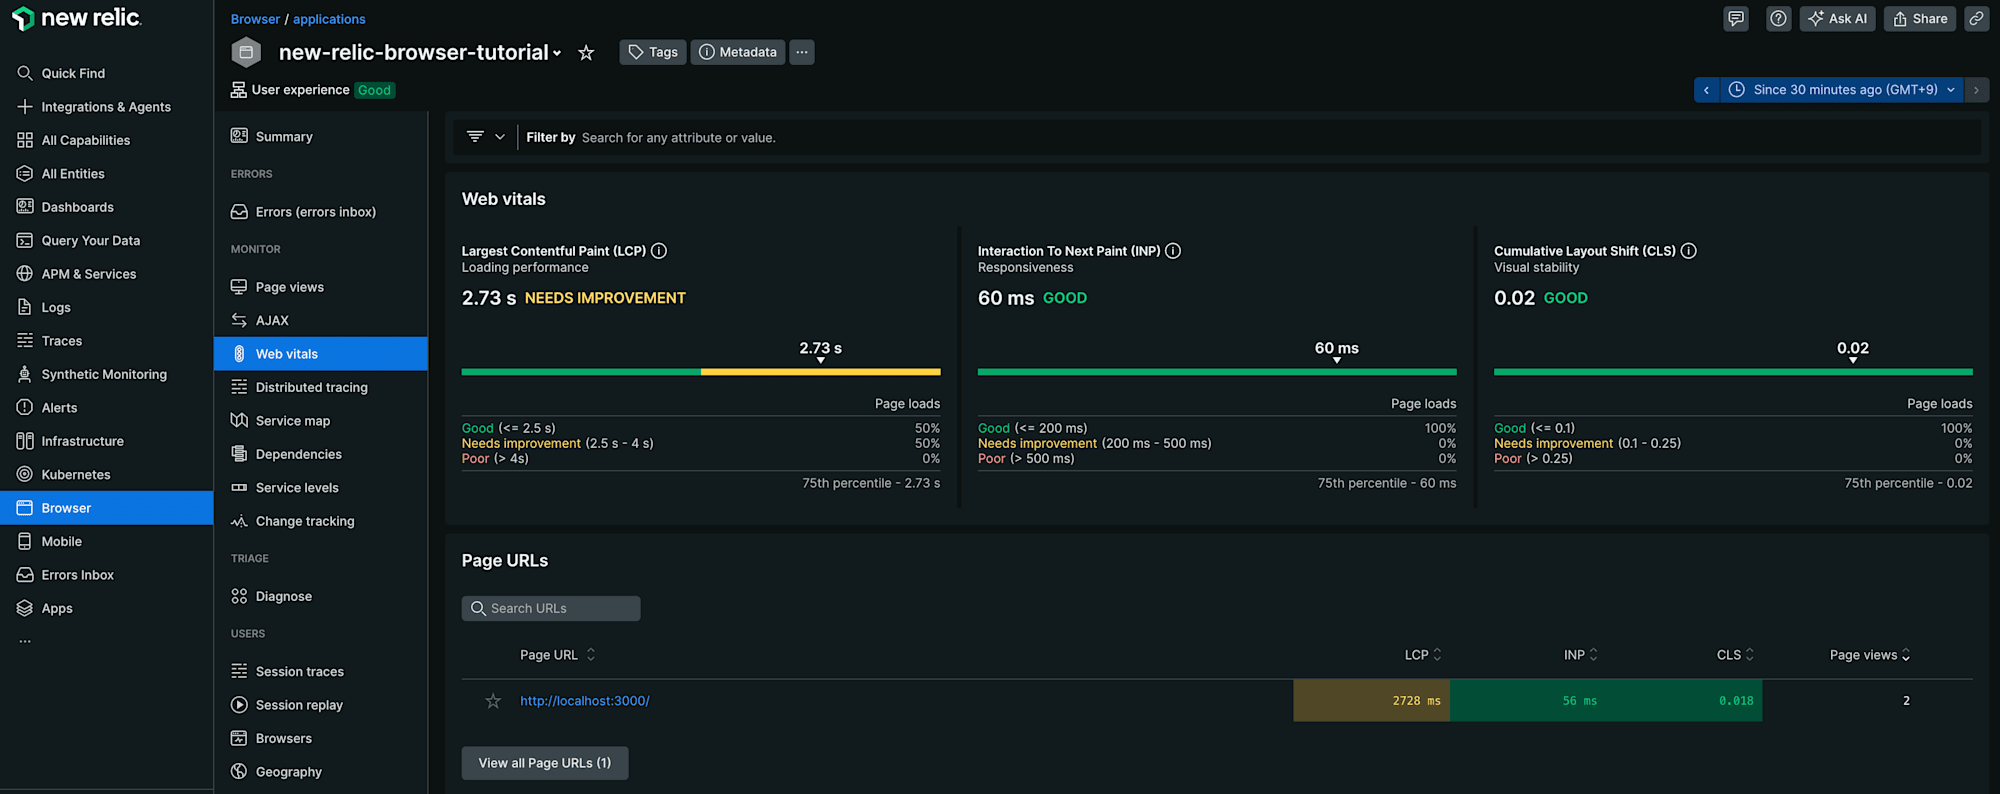The width and height of the screenshot is (2000, 794).
Task: Show LCP info tooltip icon
Action: click(659, 251)
